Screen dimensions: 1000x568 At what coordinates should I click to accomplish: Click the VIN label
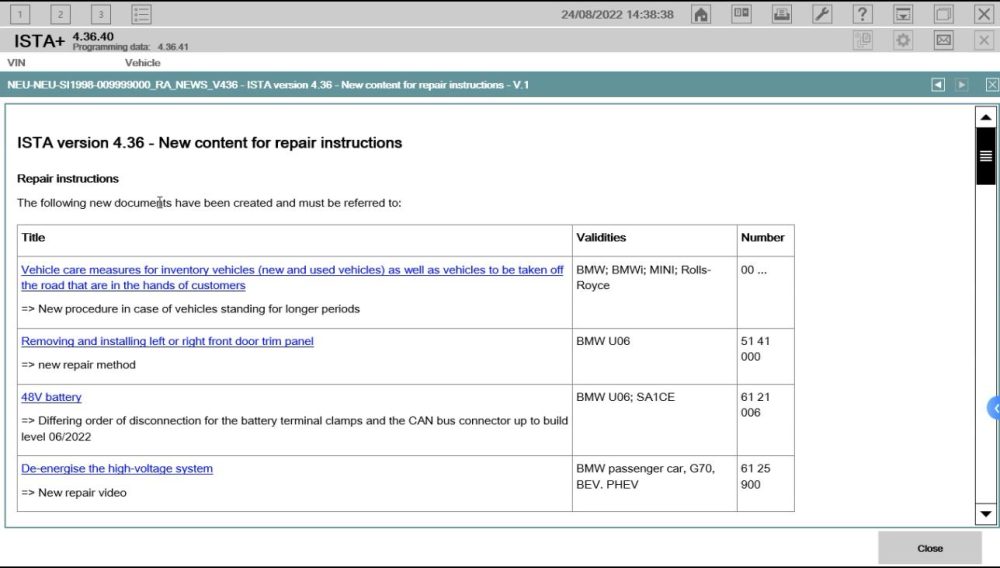16,62
